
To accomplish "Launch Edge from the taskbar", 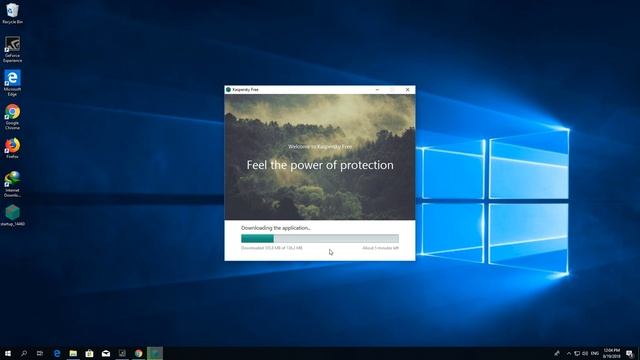I will [57, 353].
